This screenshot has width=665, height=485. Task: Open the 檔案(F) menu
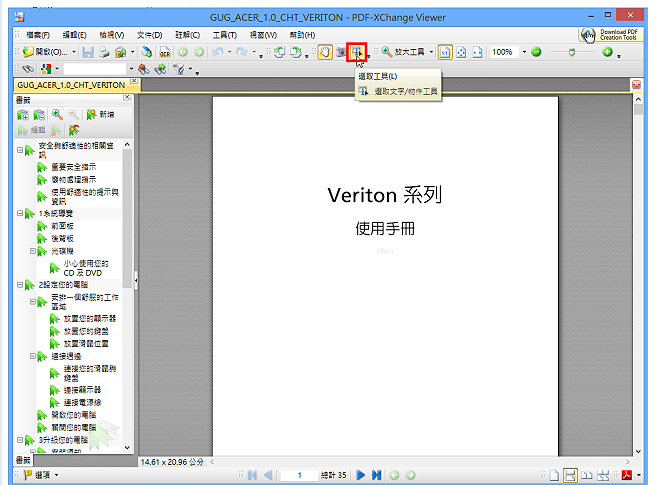(x=38, y=35)
